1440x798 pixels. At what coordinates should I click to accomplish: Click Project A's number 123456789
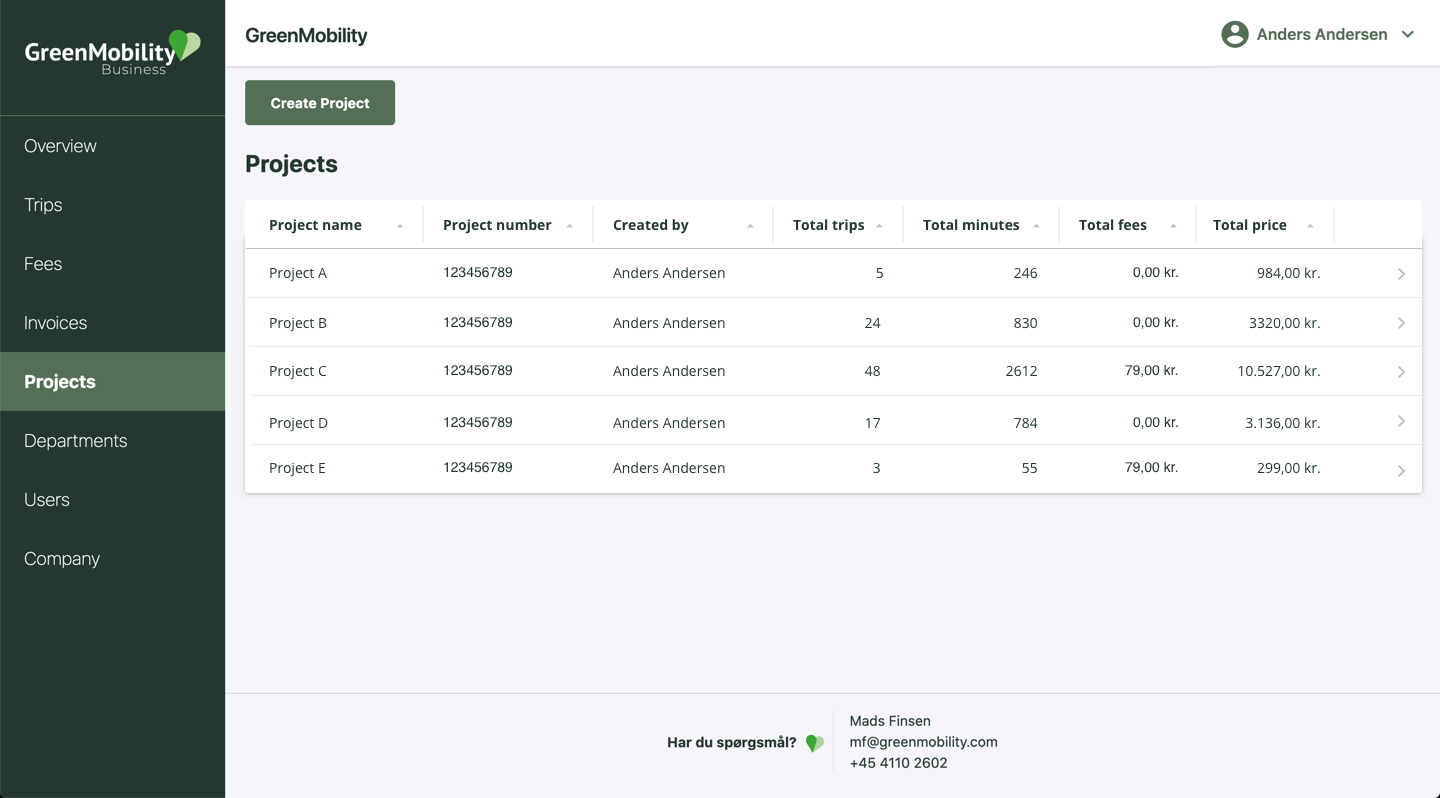coord(478,272)
